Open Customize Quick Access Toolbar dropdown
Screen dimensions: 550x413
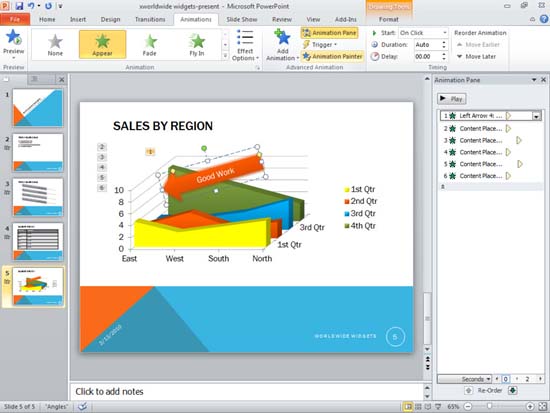click(60, 6)
